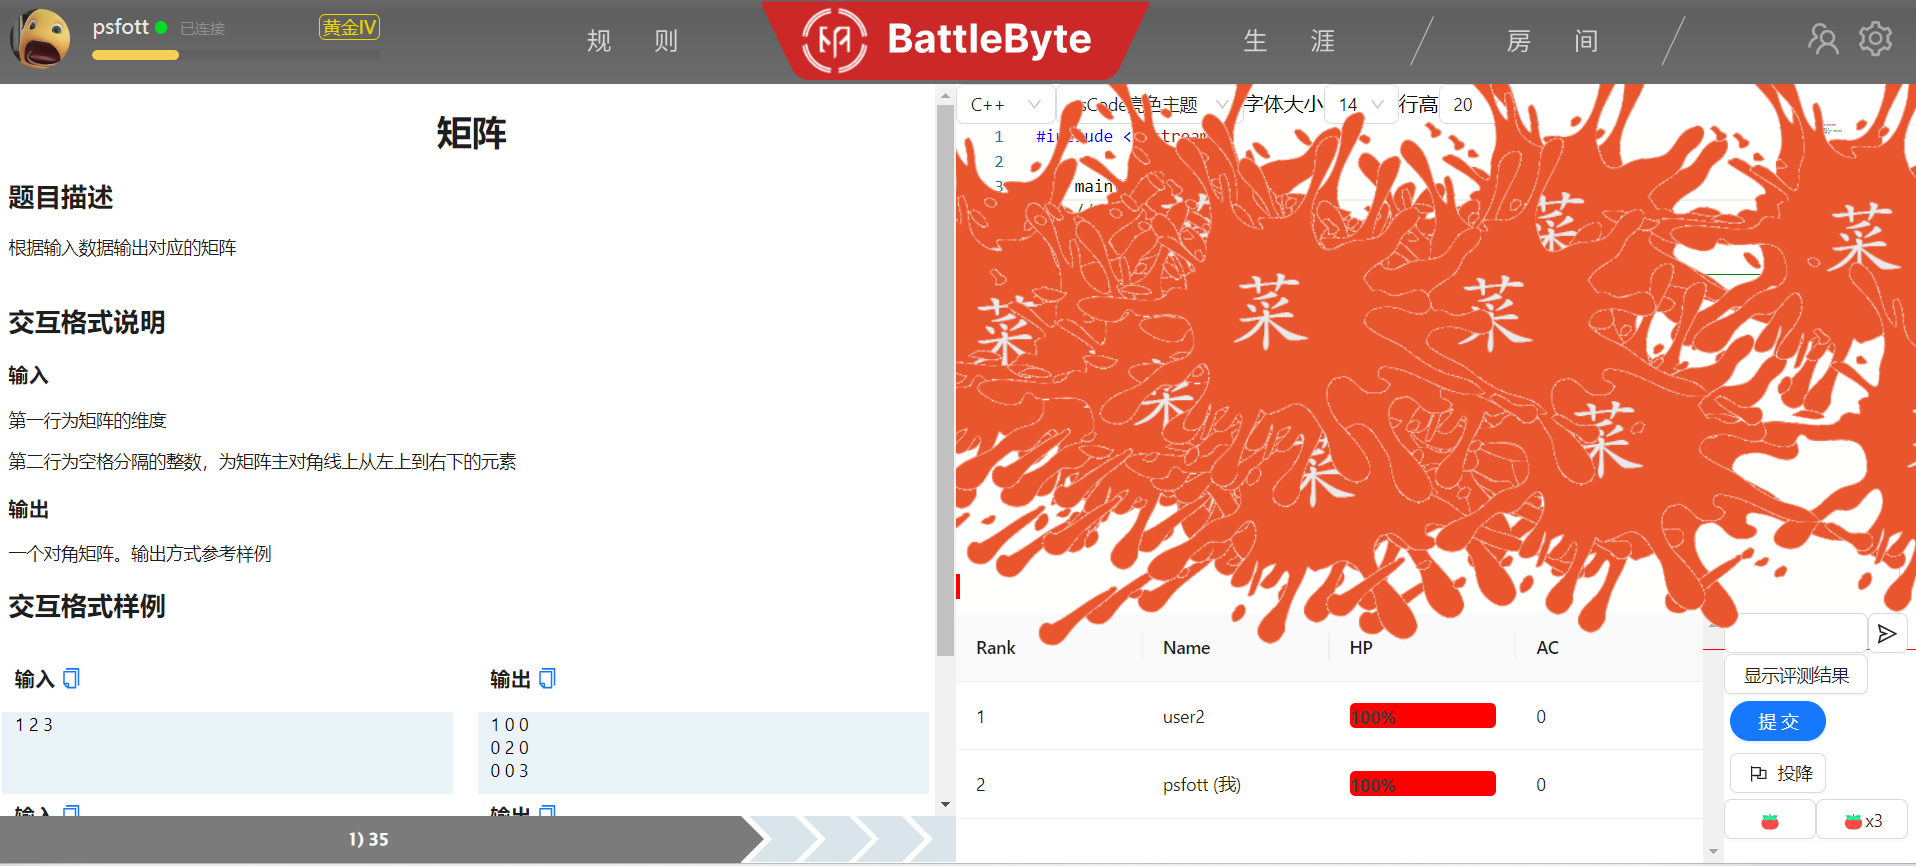Click the psfott username in the header
This screenshot has height=866, width=1916.
click(121, 27)
